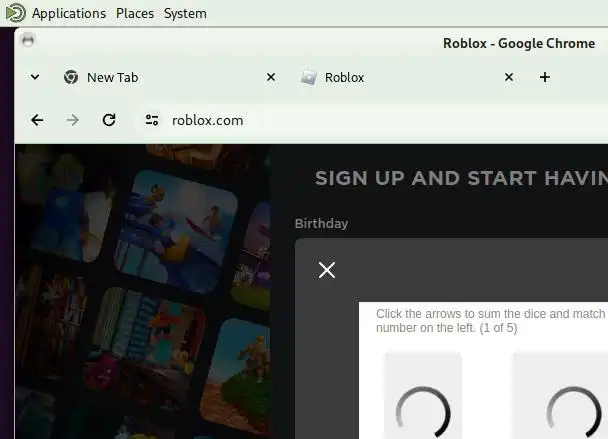The image size is (608, 439).
Task: Click the desktop logo icon in top panel
Action: pyautogui.click(x=16, y=13)
